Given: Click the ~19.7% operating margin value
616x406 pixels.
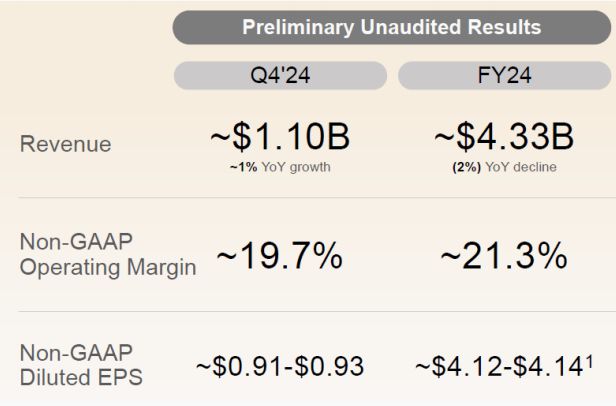Looking at the screenshot, I should click(279, 256).
